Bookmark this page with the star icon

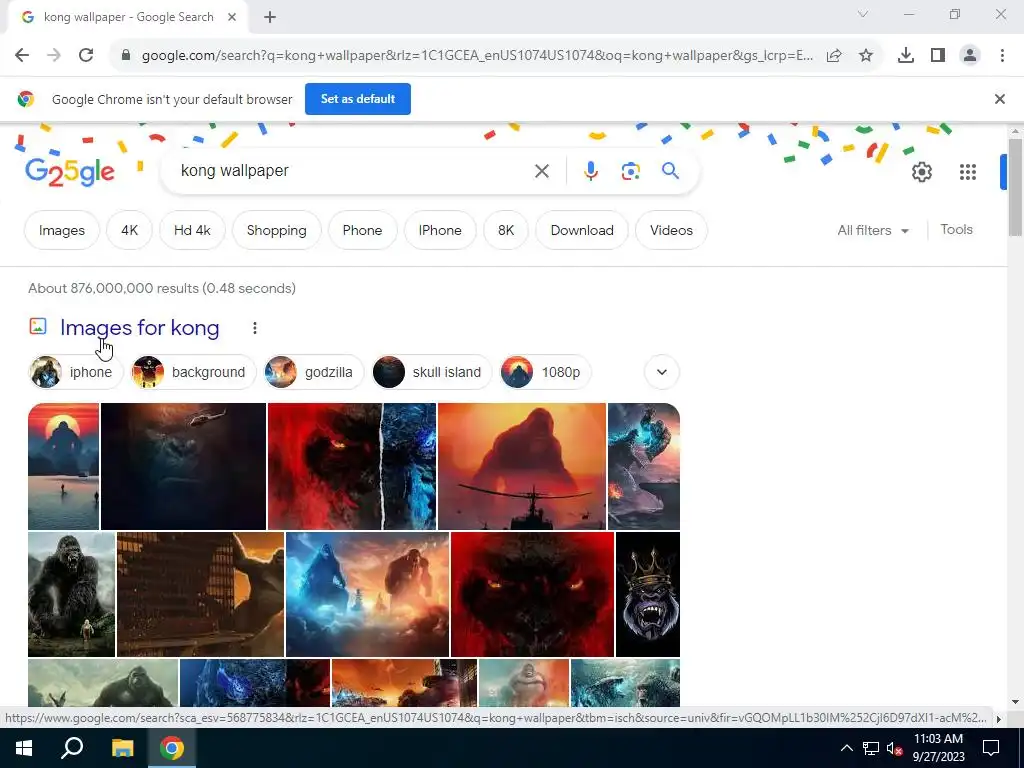tap(866, 56)
